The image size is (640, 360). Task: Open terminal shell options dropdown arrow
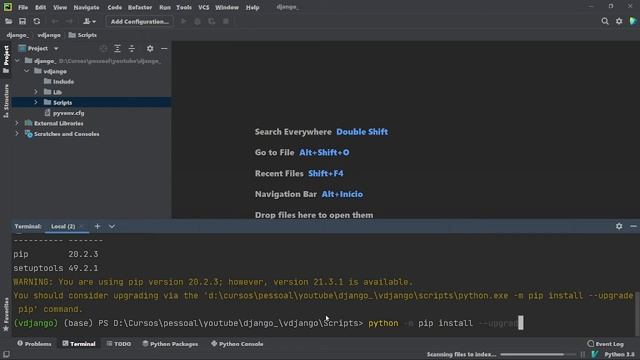pyautogui.click(x=111, y=226)
